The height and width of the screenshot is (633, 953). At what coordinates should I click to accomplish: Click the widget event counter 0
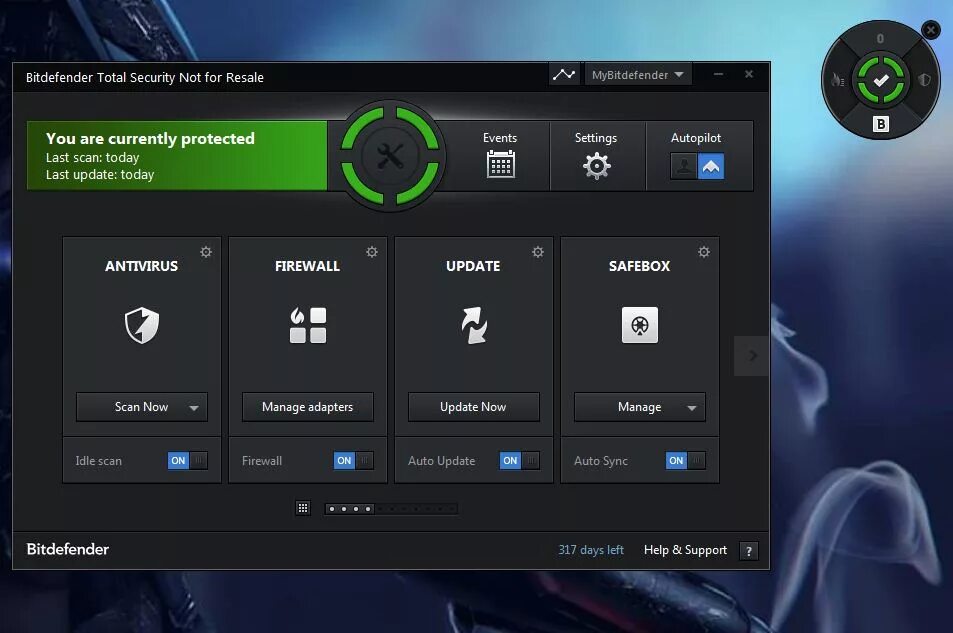click(x=880, y=38)
